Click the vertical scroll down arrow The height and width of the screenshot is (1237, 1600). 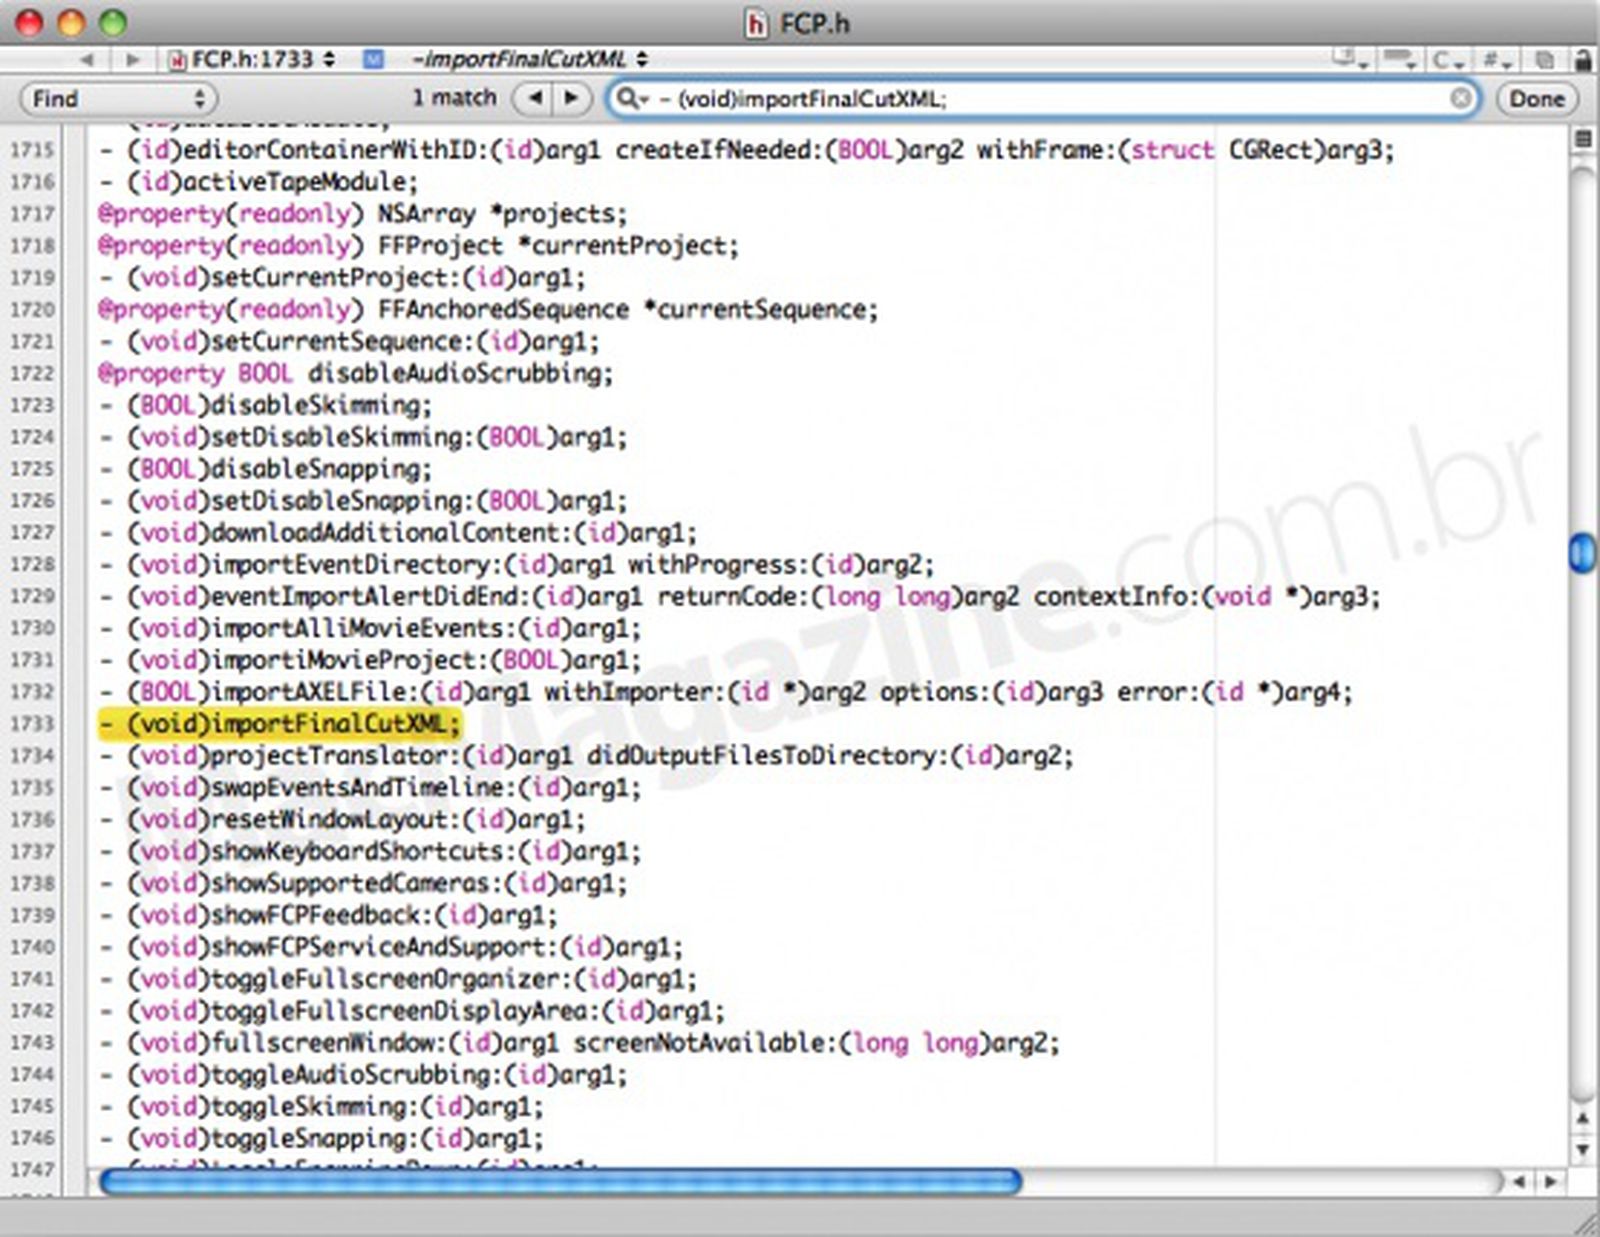pos(1582,1150)
